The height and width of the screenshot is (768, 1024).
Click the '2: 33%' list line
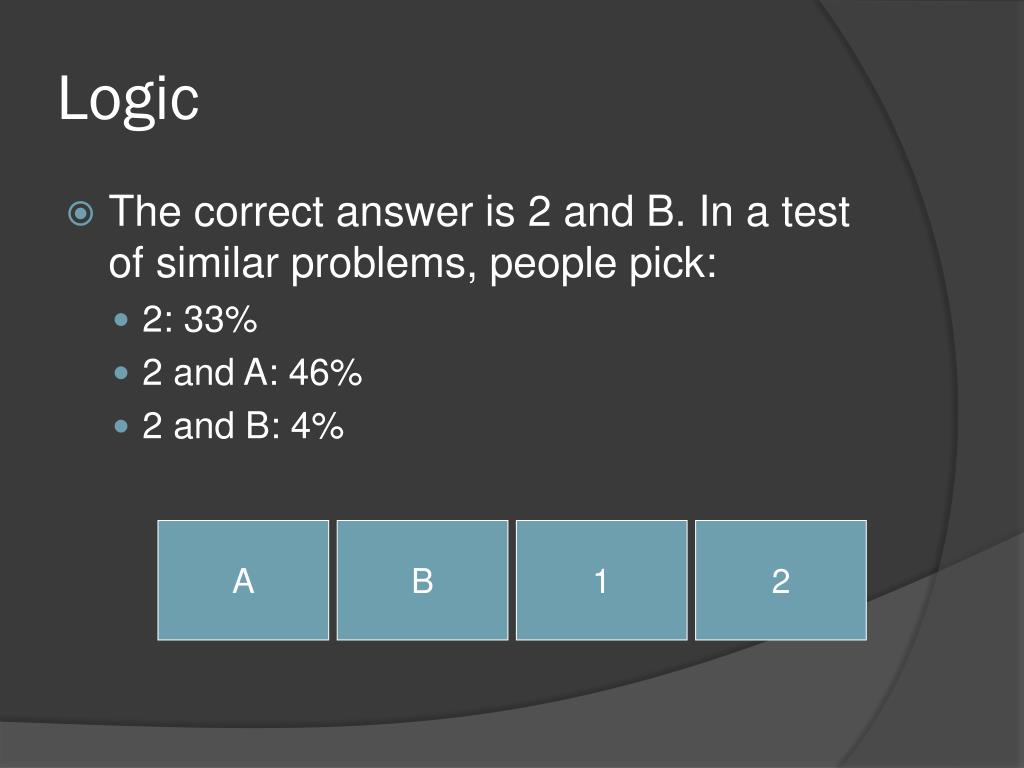pos(200,320)
